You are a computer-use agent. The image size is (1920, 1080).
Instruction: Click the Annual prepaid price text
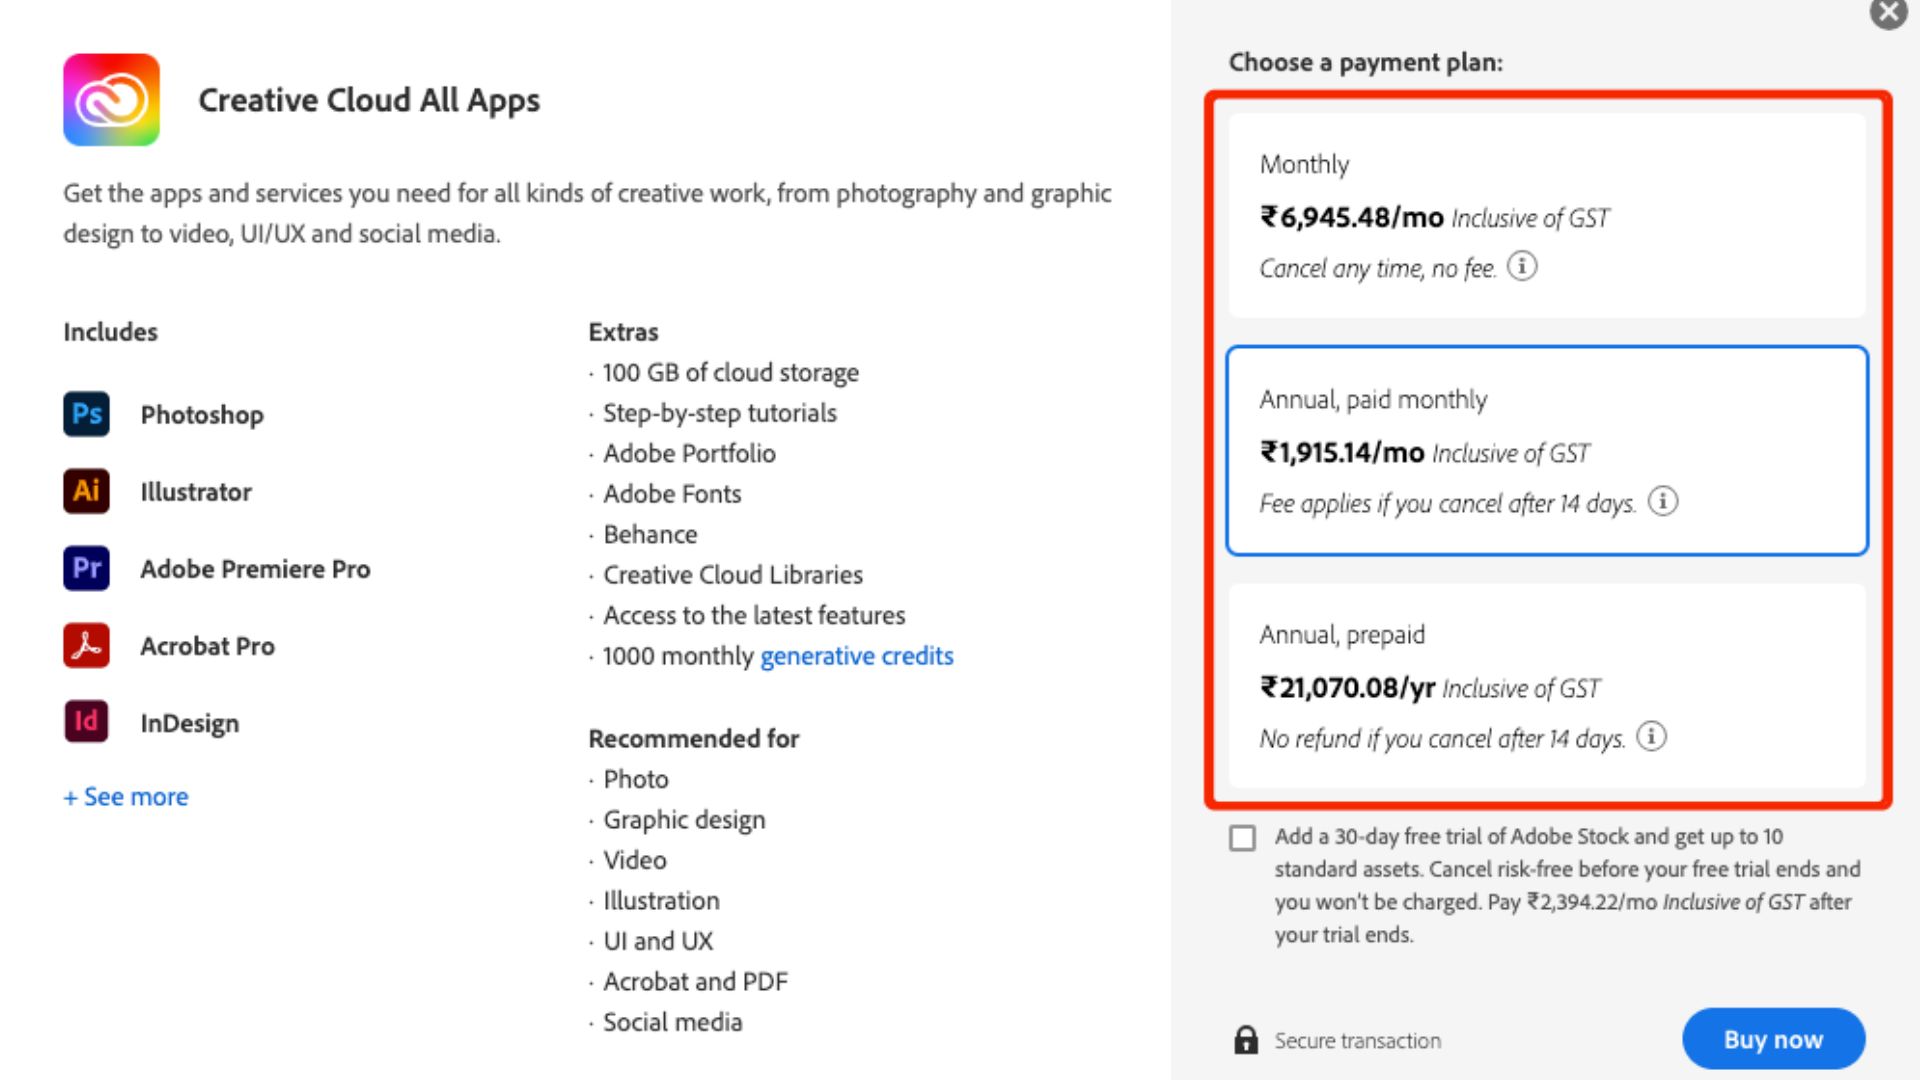coord(1346,688)
